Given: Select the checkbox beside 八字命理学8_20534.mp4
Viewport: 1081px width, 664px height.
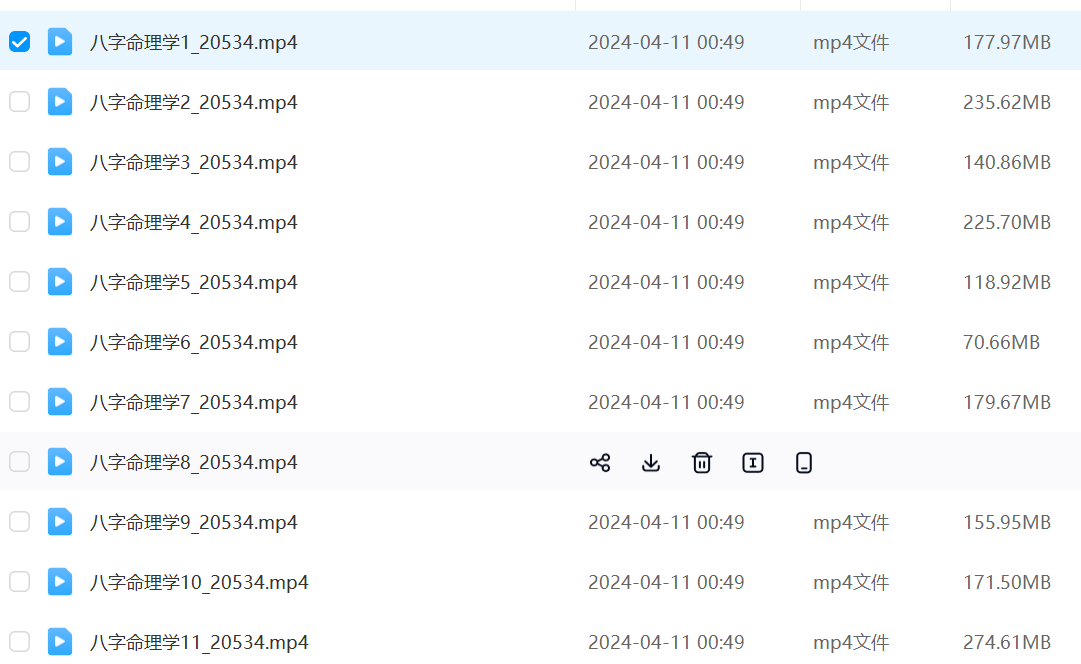Looking at the screenshot, I should [19, 462].
